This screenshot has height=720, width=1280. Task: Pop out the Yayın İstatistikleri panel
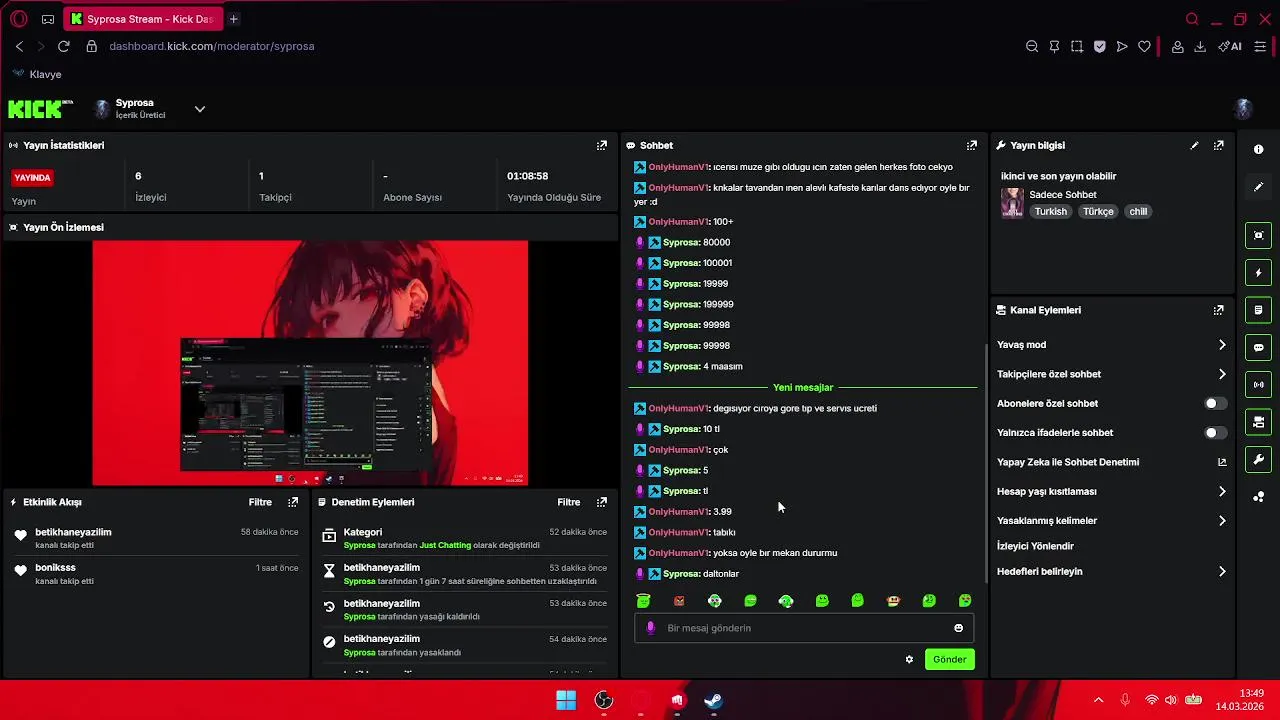point(601,145)
